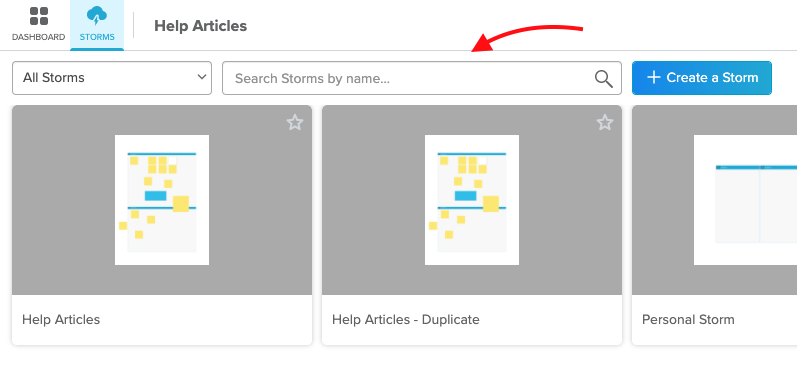Switch to the DASHBOARD tab label
This screenshot has width=797, height=367.
39,37
